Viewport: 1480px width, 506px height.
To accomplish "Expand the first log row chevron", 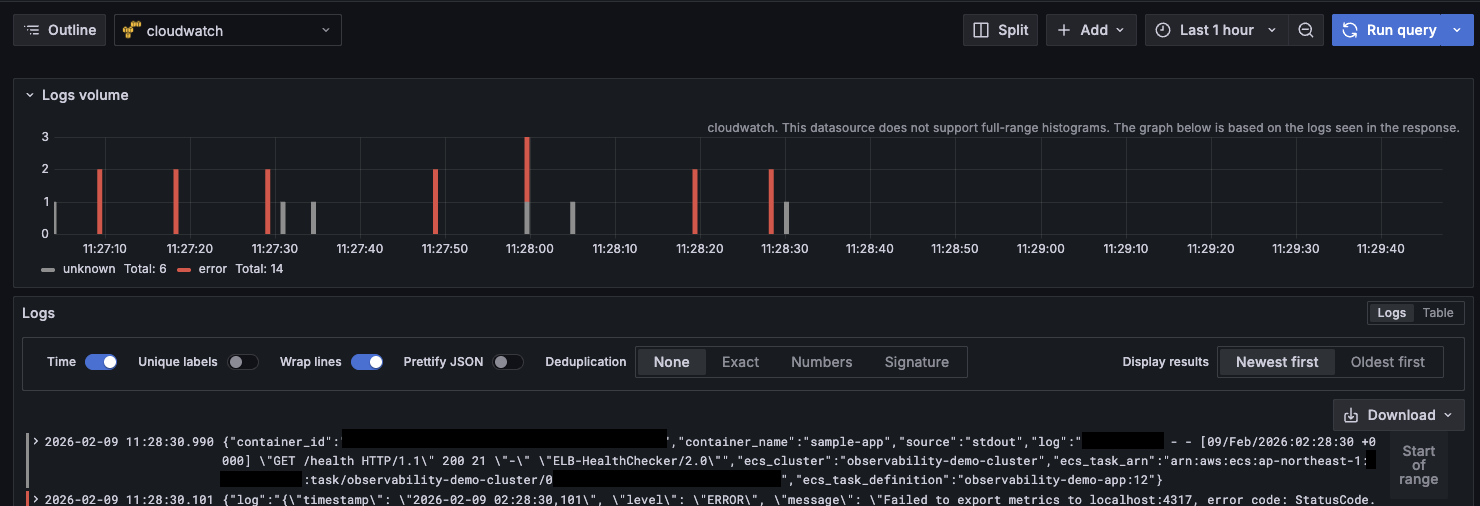I will click(x=36, y=441).
